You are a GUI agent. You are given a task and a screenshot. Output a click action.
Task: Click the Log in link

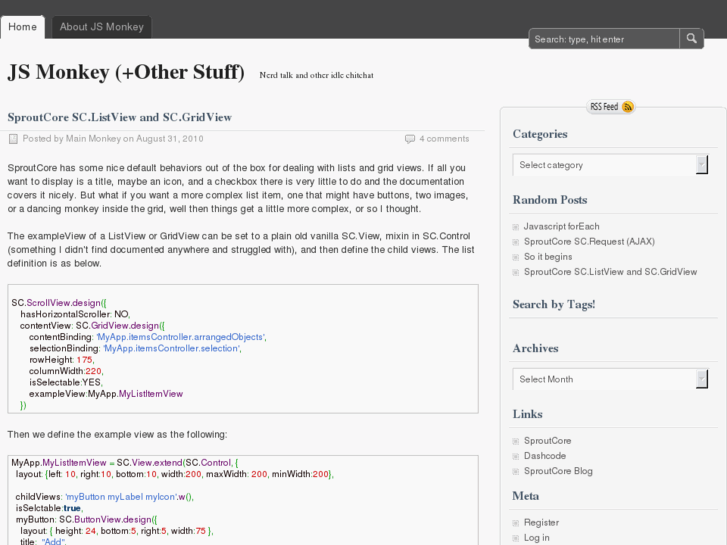[x=537, y=537]
